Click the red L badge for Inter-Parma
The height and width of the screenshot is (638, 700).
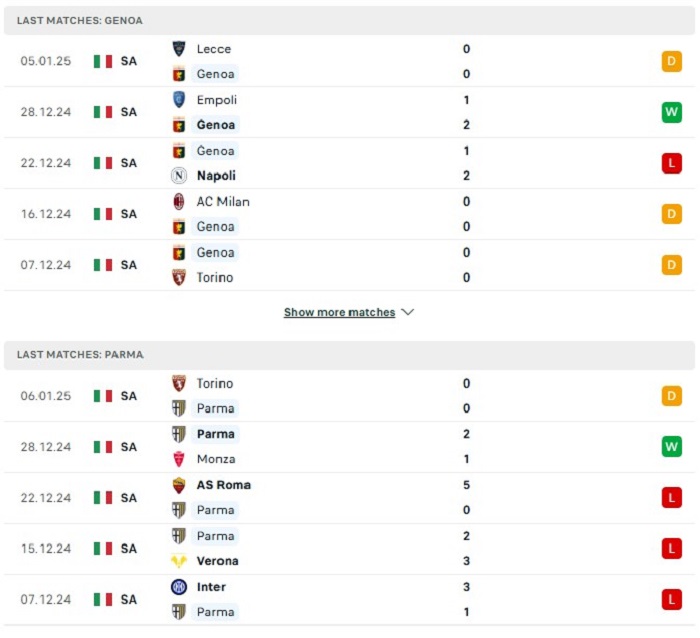671,600
